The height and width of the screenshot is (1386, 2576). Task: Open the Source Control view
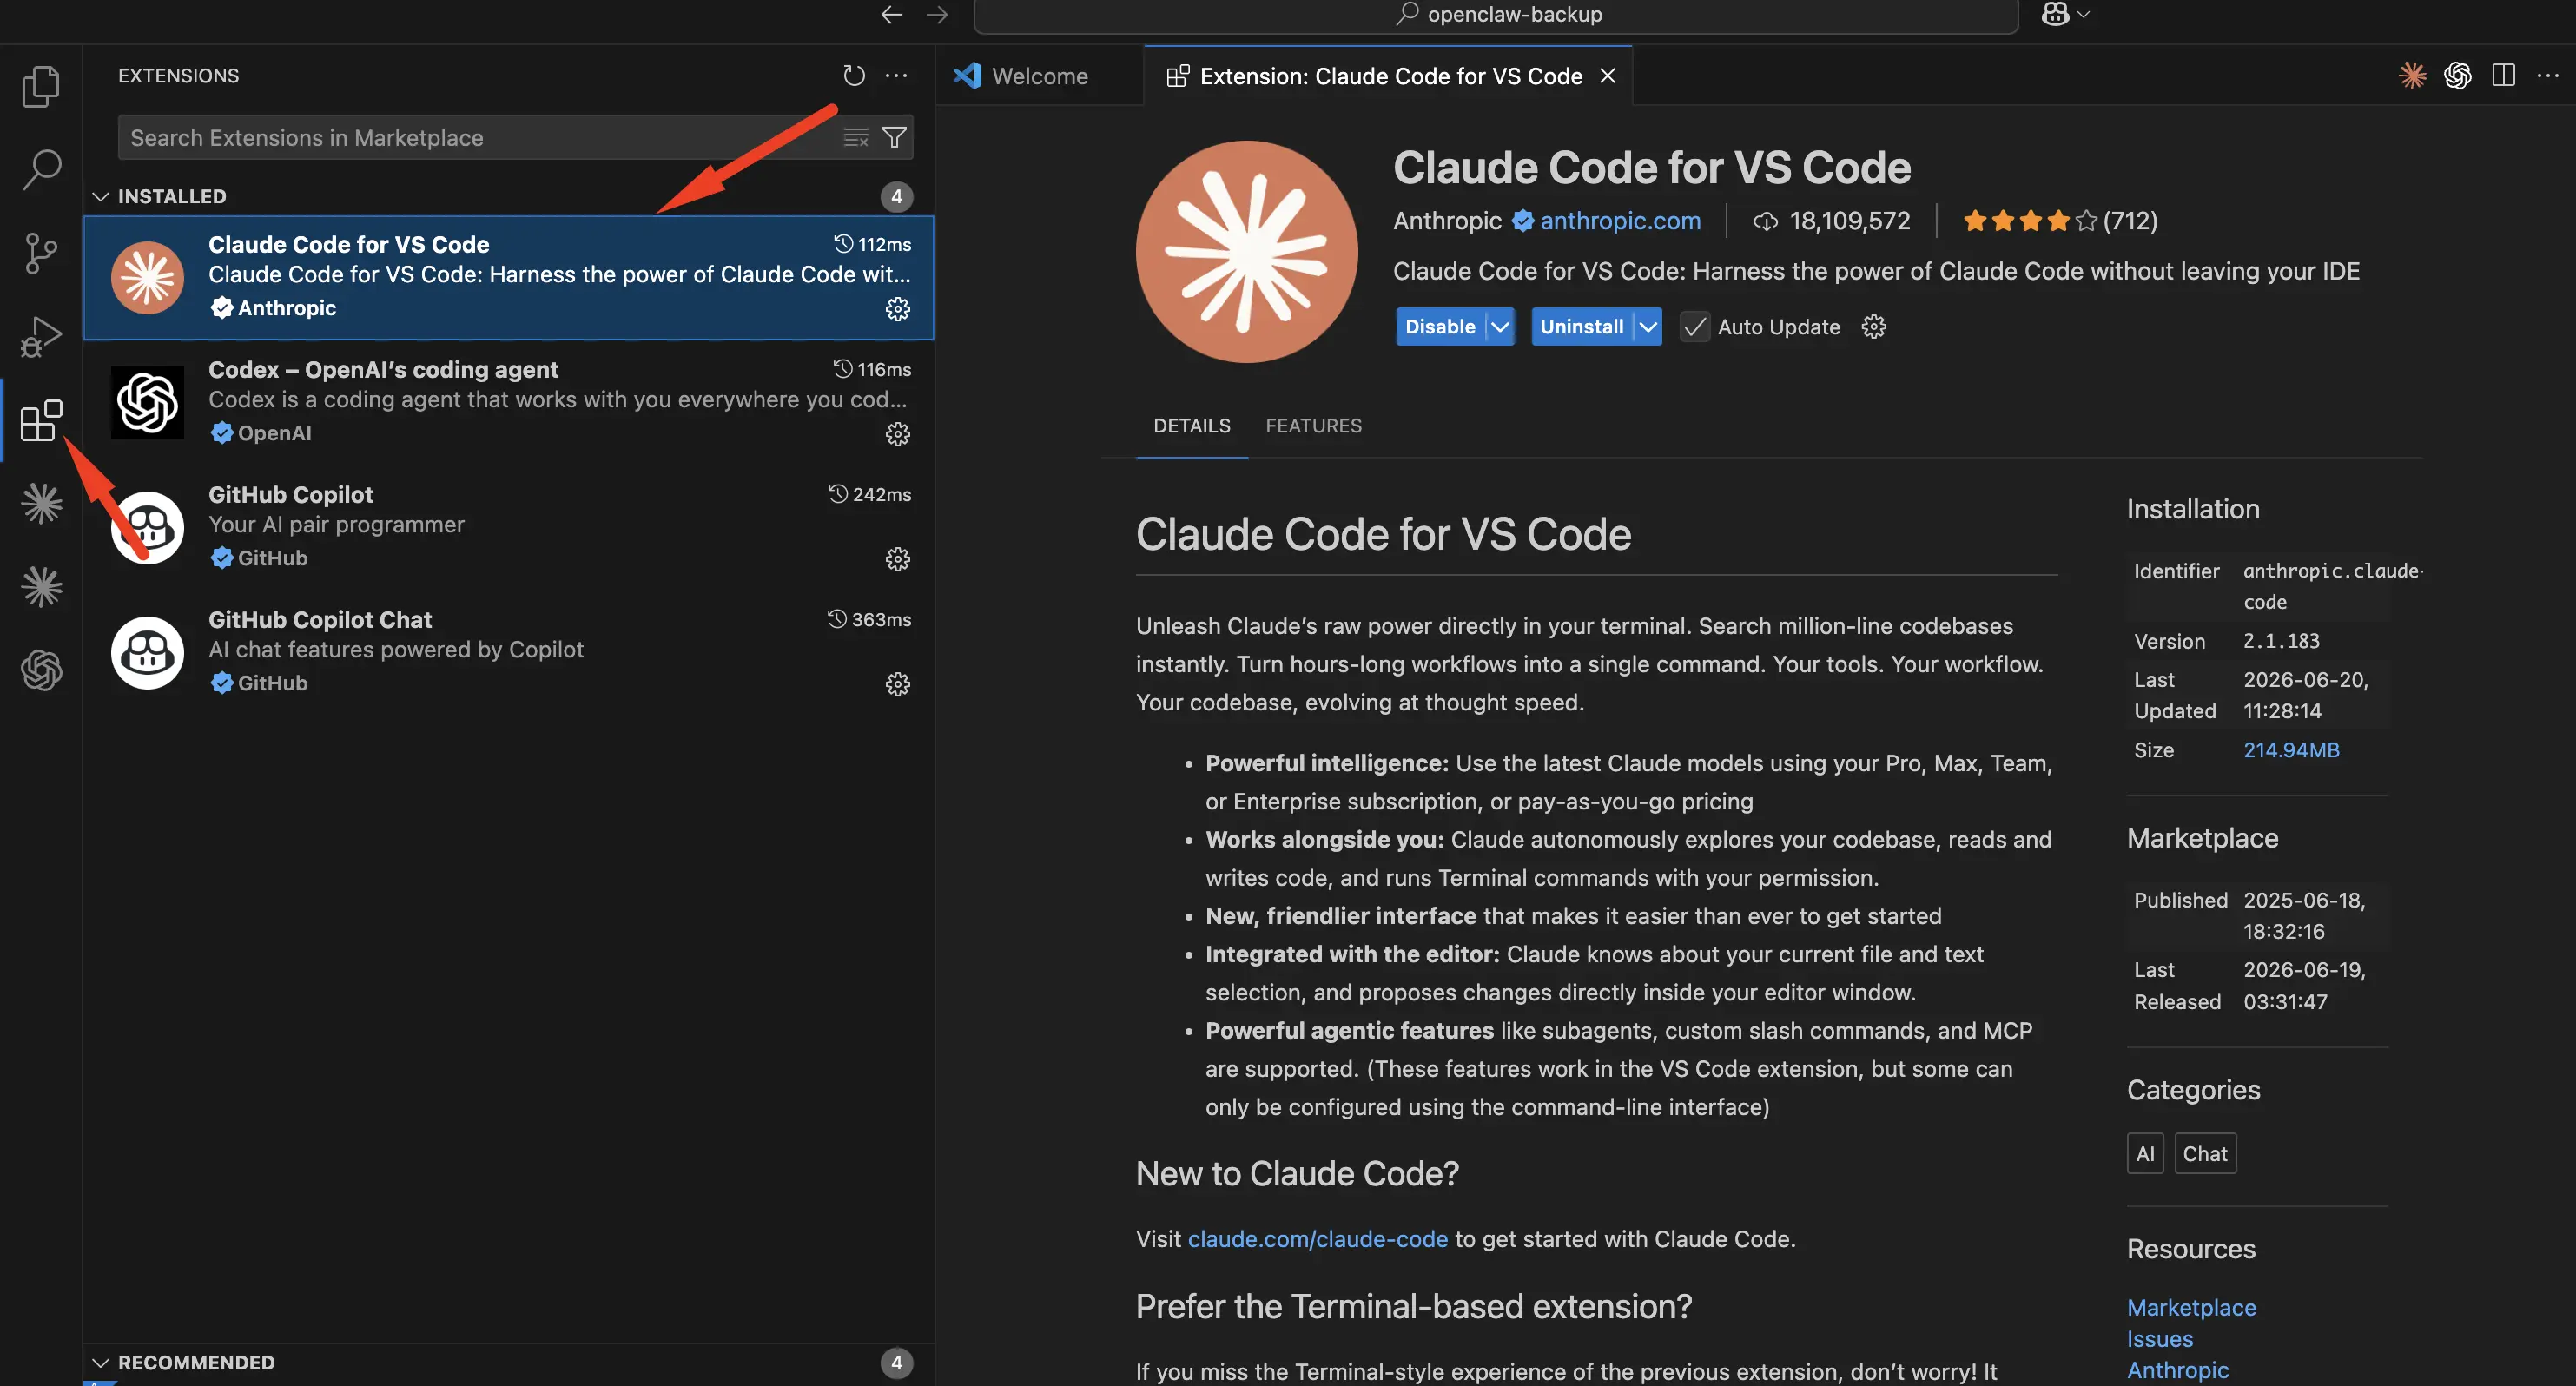[41, 253]
